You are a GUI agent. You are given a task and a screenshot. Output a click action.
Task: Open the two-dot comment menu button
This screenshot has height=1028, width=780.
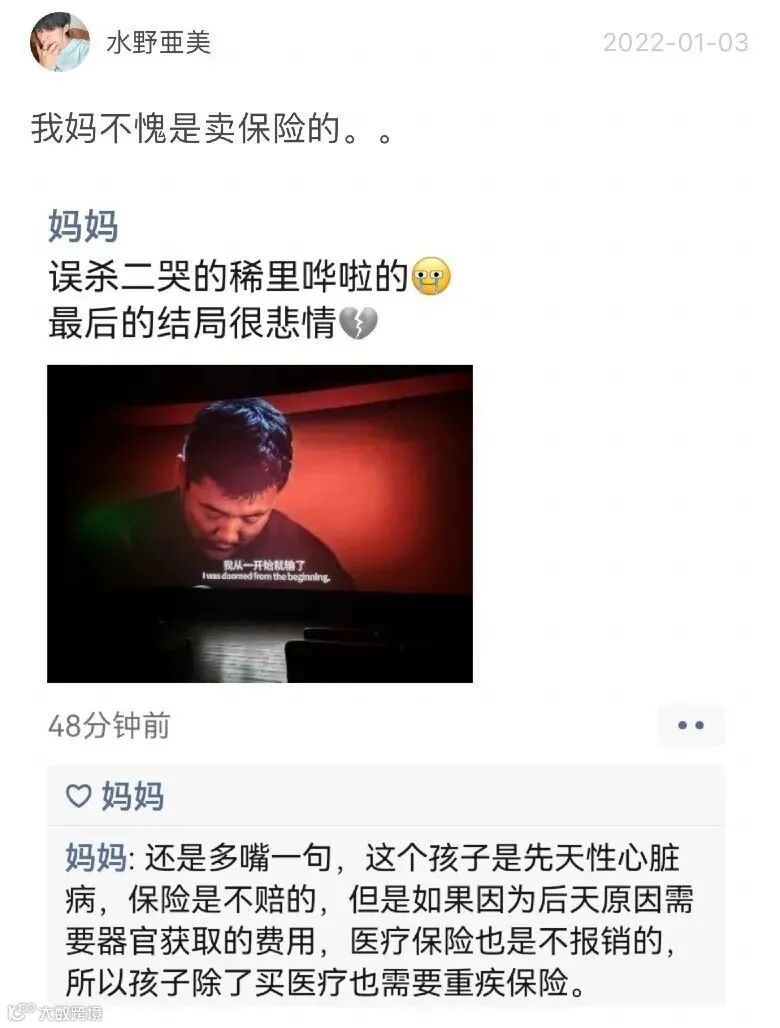click(691, 725)
